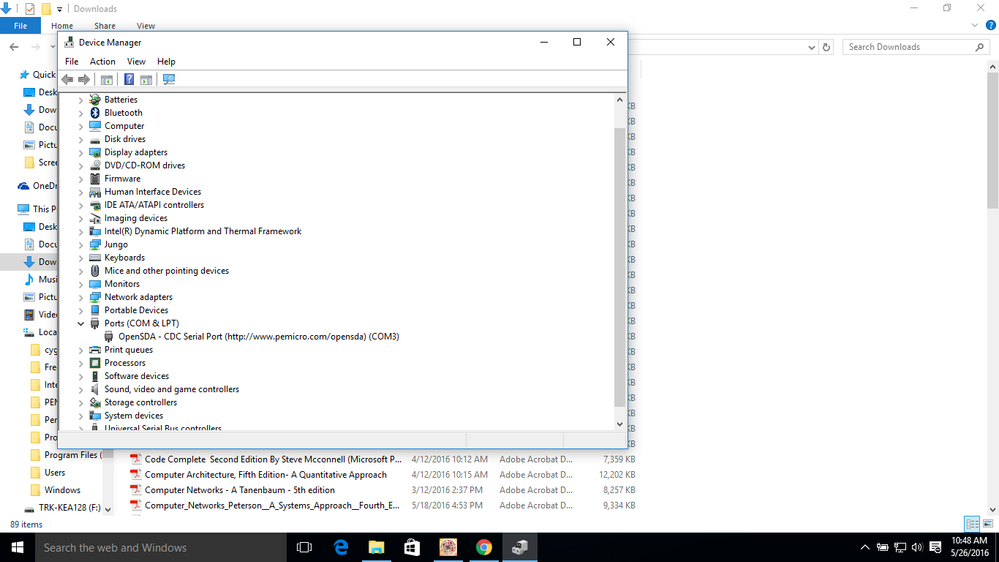Click the Scan for hardware changes toolbar icon
999x562 pixels.
click(169, 80)
